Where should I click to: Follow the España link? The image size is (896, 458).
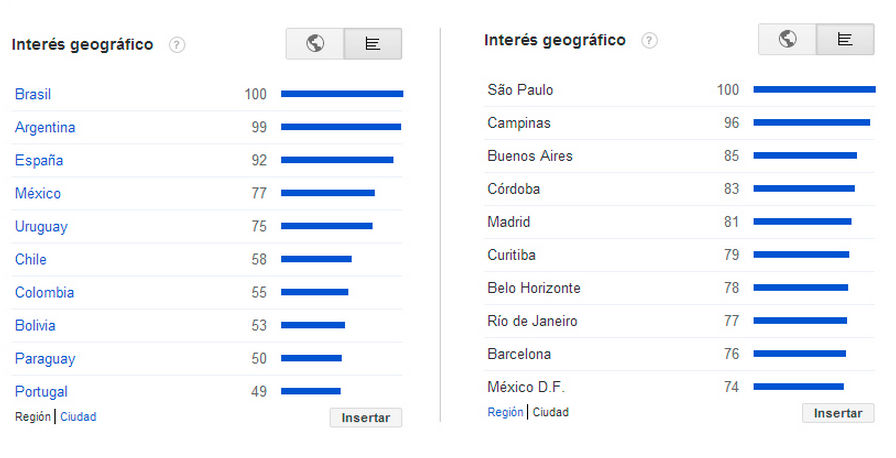pos(38,160)
